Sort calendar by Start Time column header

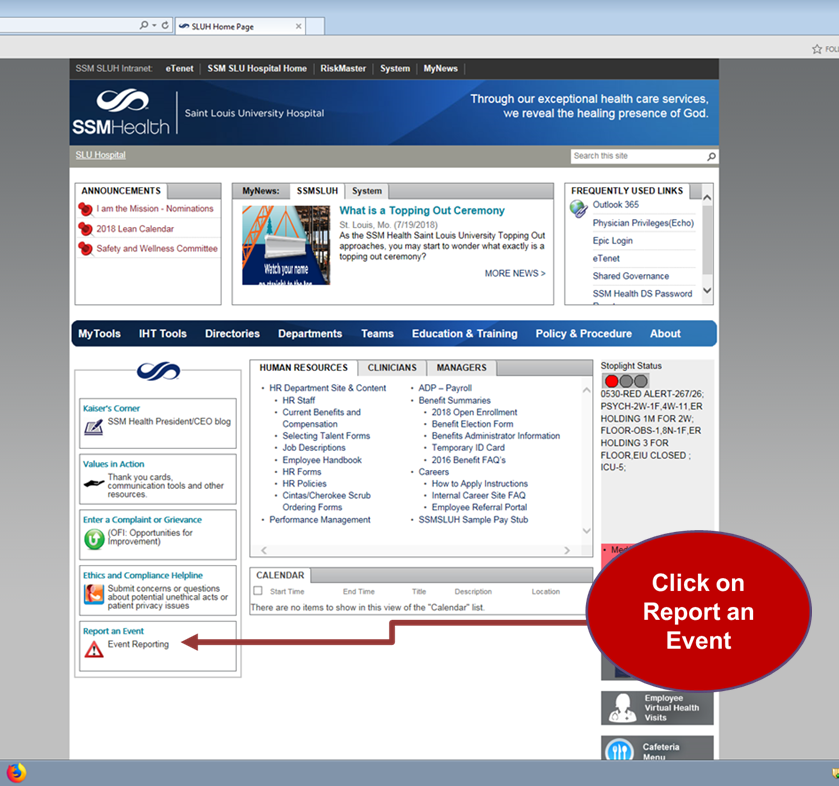(x=287, y=592)
